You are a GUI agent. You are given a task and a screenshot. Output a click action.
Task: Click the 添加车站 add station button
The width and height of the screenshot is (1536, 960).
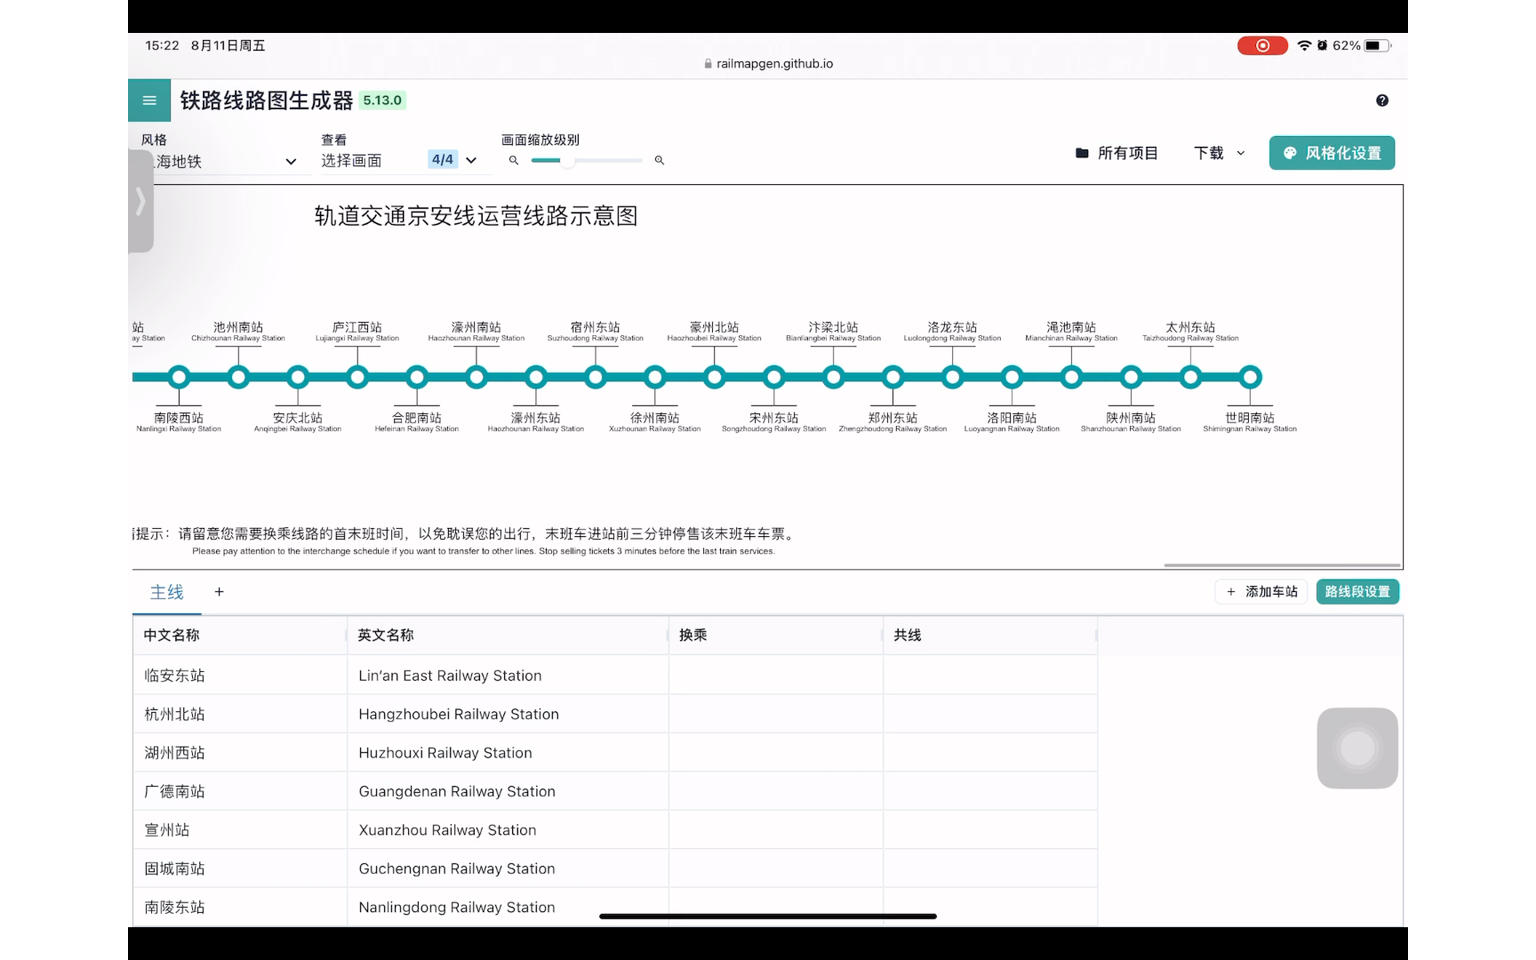pyautogui.click(x=1262, y=592)
